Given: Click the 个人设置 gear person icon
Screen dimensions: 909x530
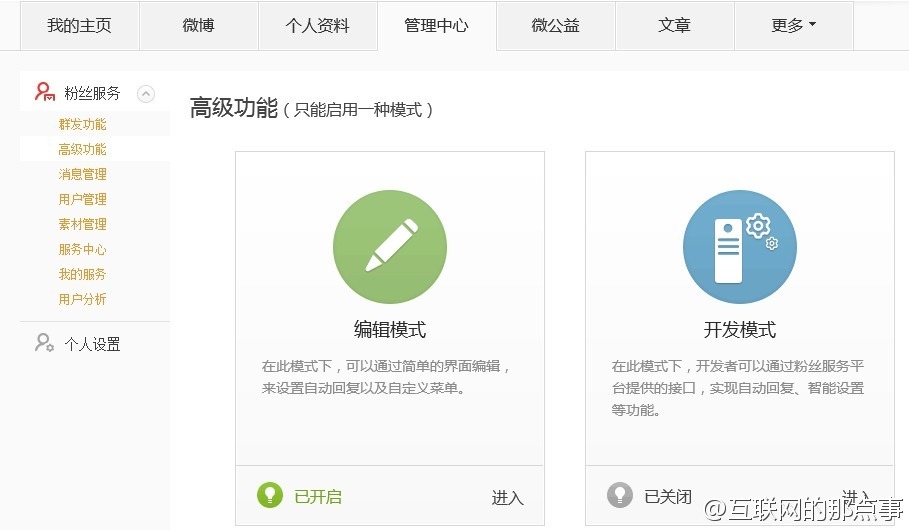Looking at the screenshot, I should coord(45,344).
